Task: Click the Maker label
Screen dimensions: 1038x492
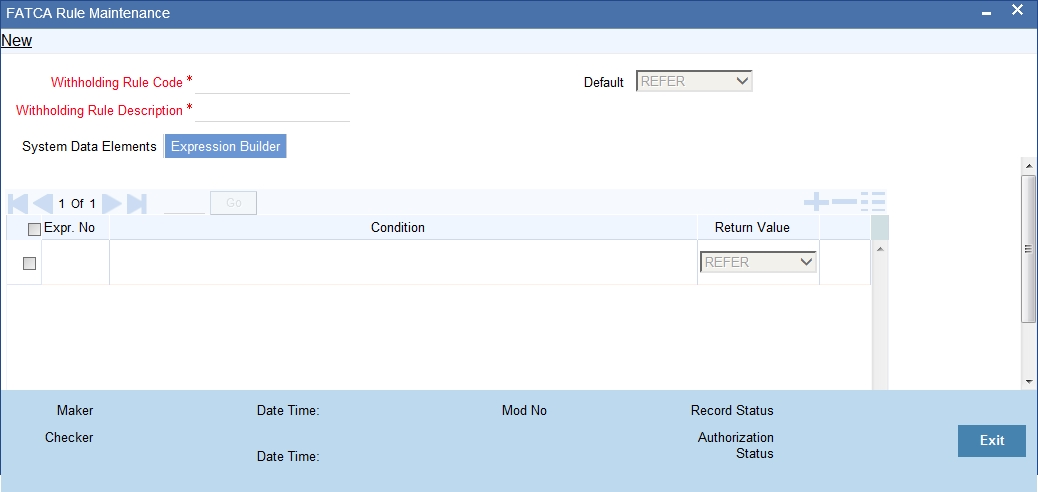Action: (x=75, y=410)
